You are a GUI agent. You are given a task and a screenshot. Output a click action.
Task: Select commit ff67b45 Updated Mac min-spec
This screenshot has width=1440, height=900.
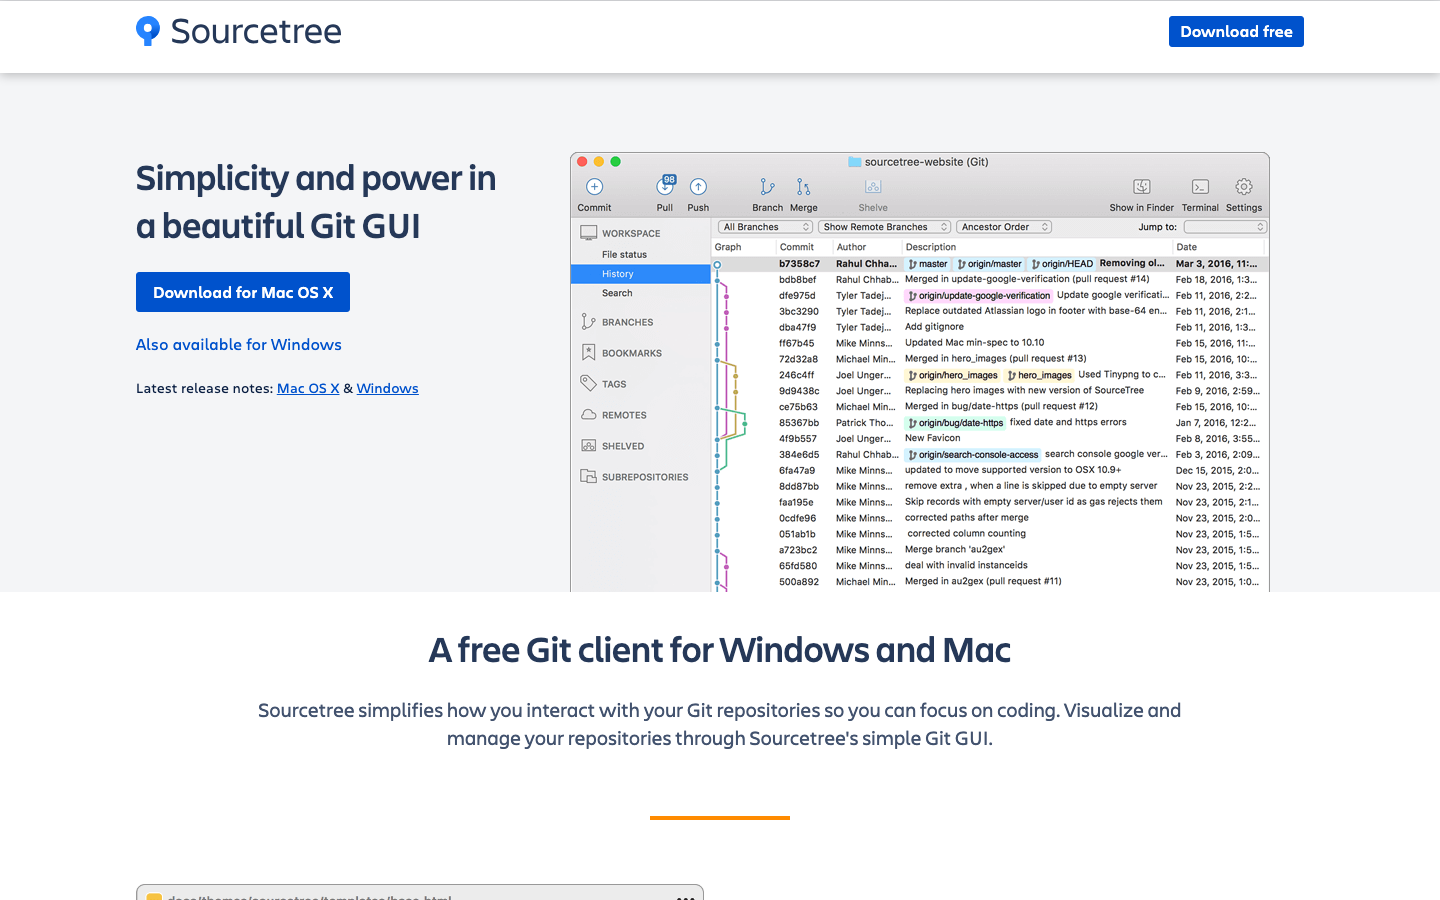point(990,343)
